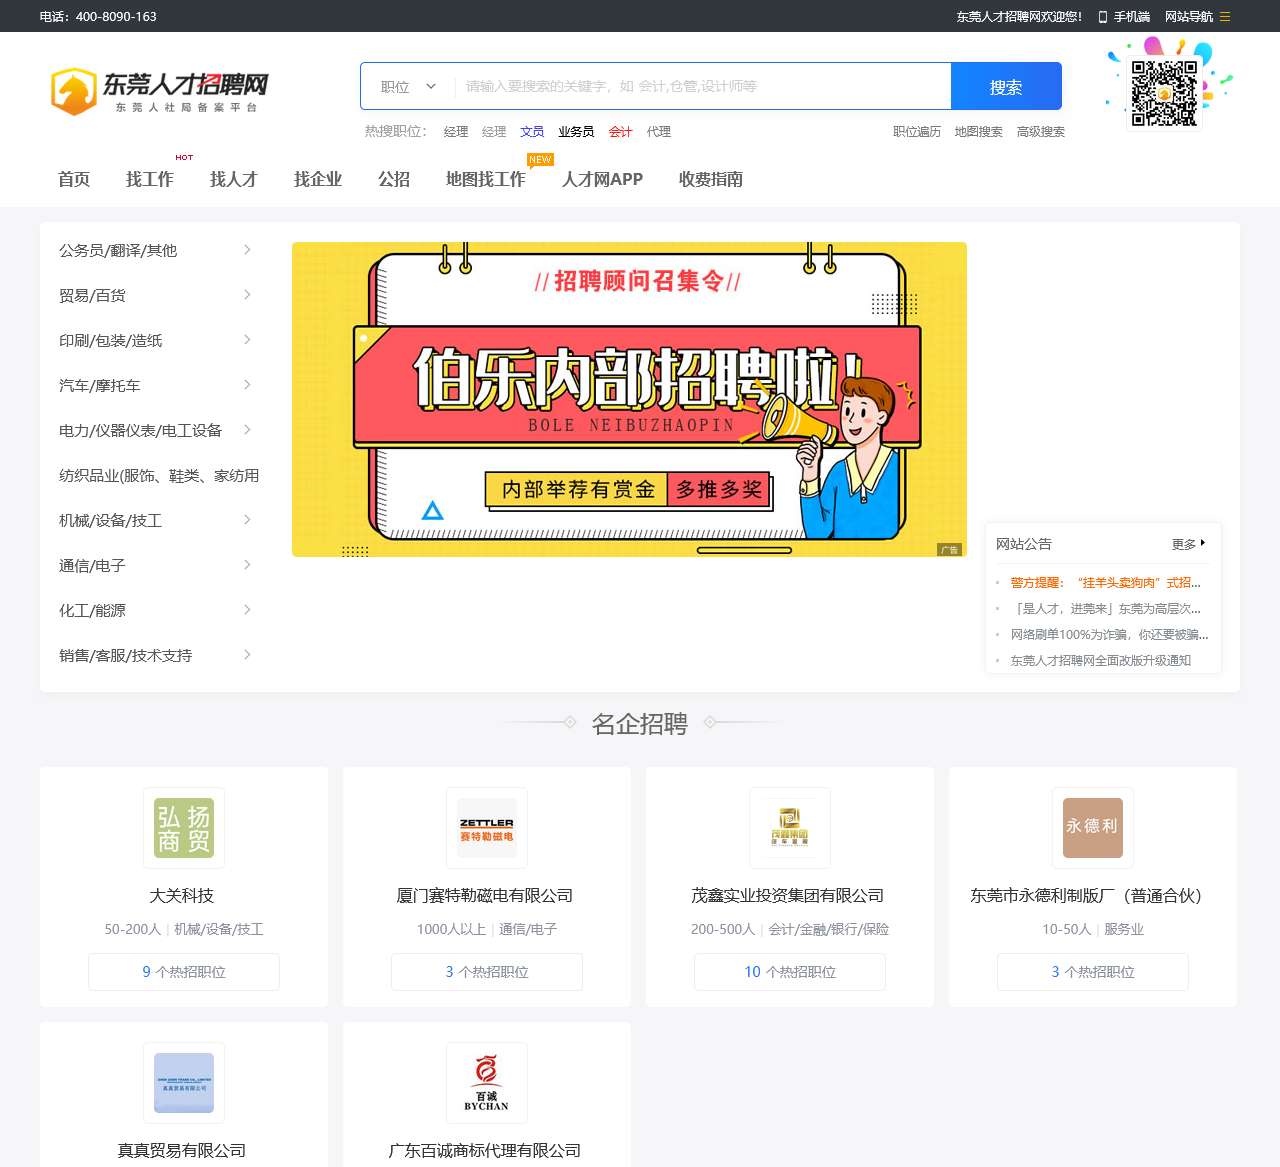The width and height of the screenshot is (1280, 1167).
Task: Click 10 个热招职位 button
Action: [x=790, y=972]
